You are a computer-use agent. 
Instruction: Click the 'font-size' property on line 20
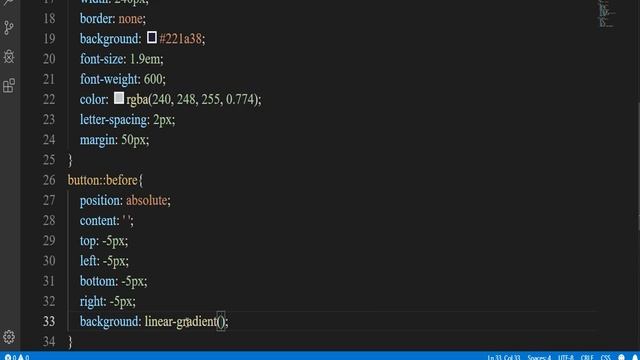click(102, 59)
